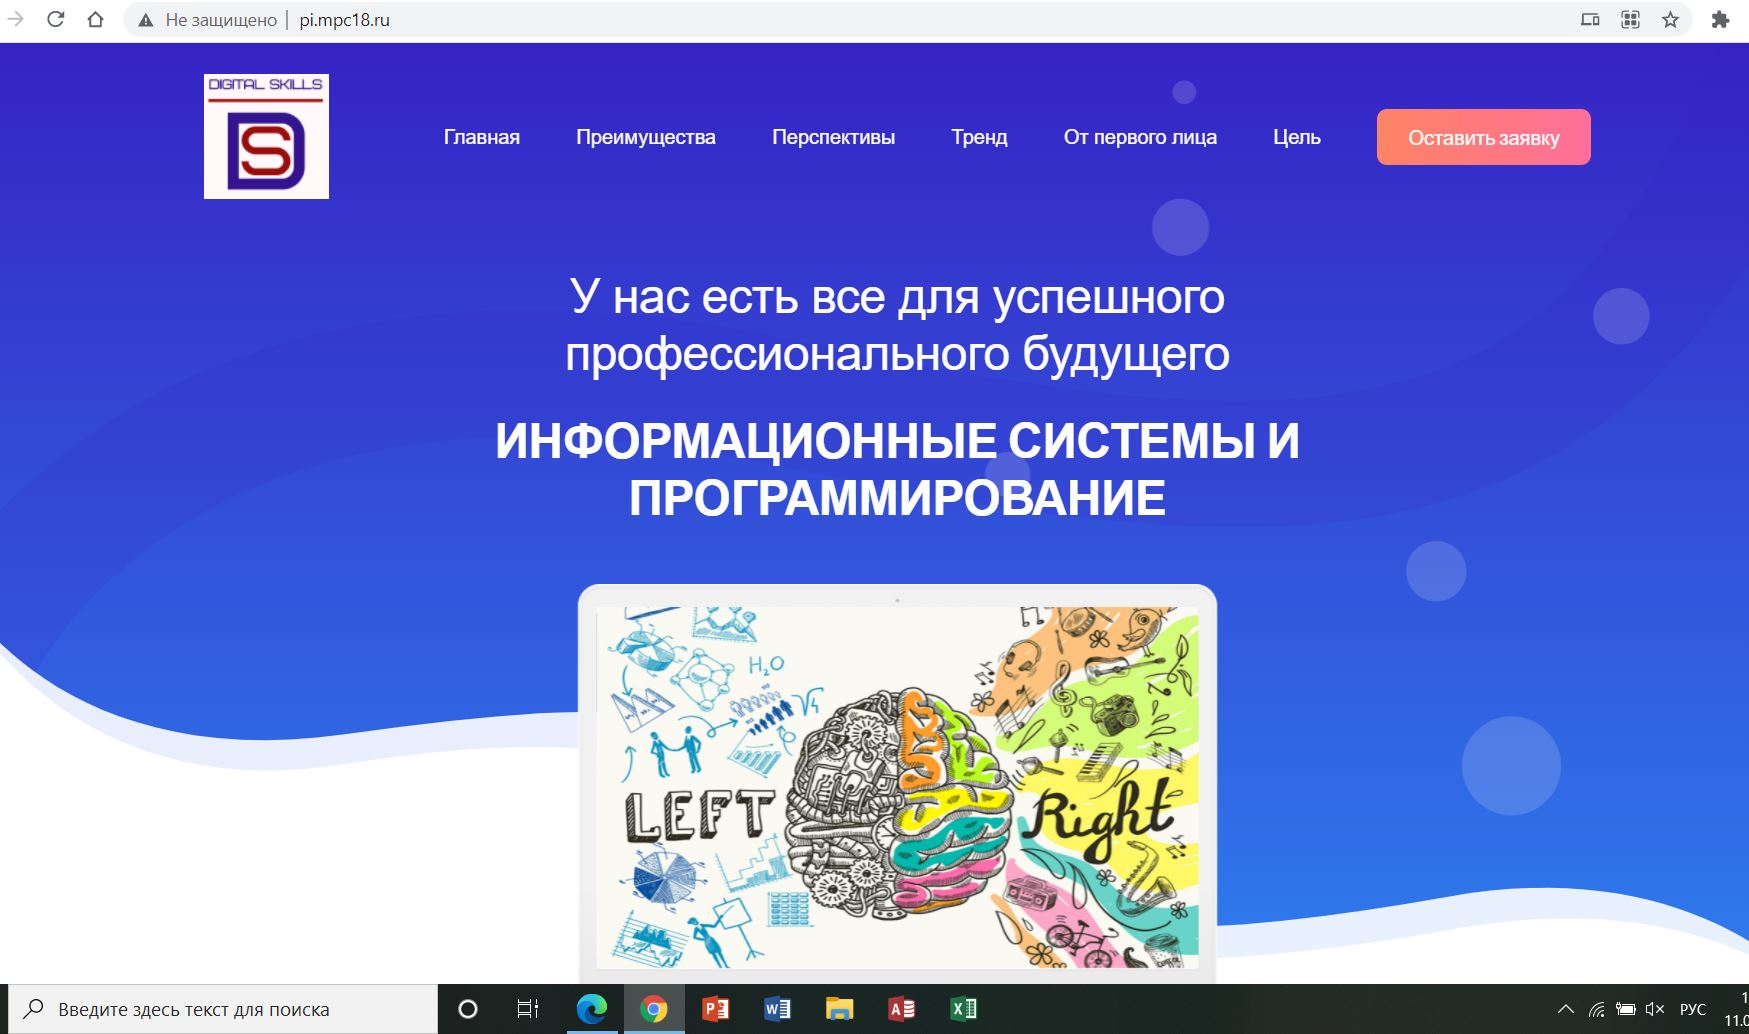Click the QR code icon in address bar
Image resolution: width=1749 pixels, height=1034 pixels.
(1630, 19)
